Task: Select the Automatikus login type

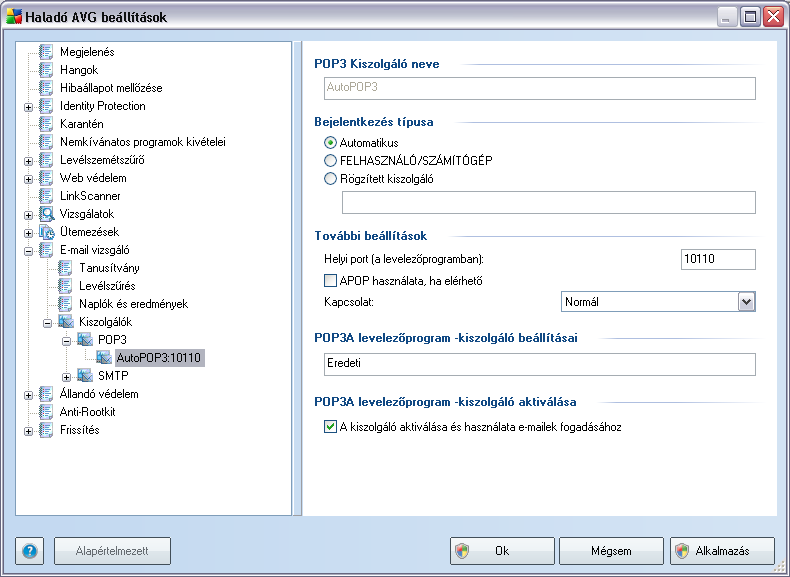Action: tap(330, 143)
